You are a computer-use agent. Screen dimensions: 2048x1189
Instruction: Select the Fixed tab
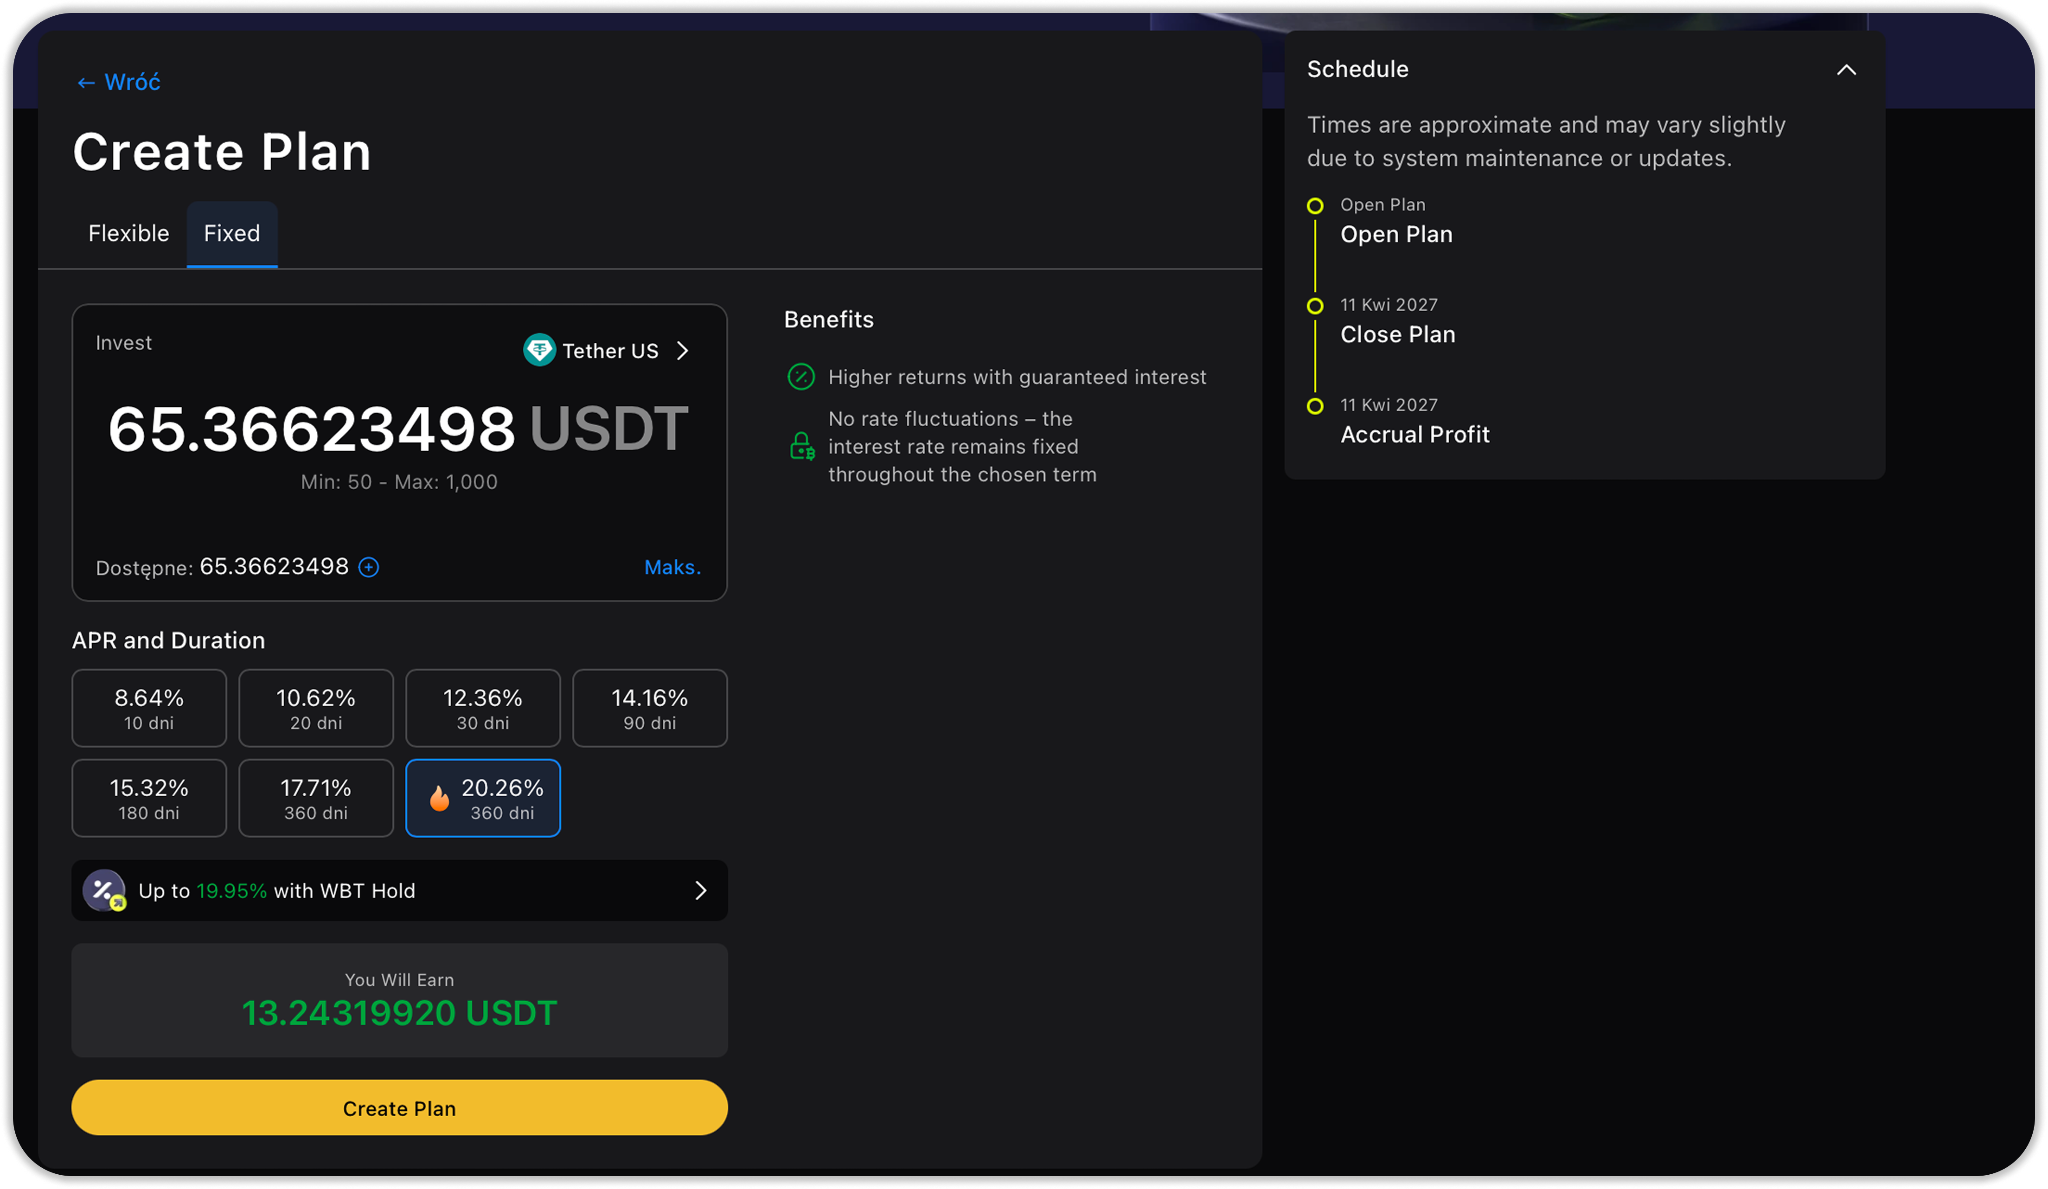pyautogui.click(x=232, y=233)
